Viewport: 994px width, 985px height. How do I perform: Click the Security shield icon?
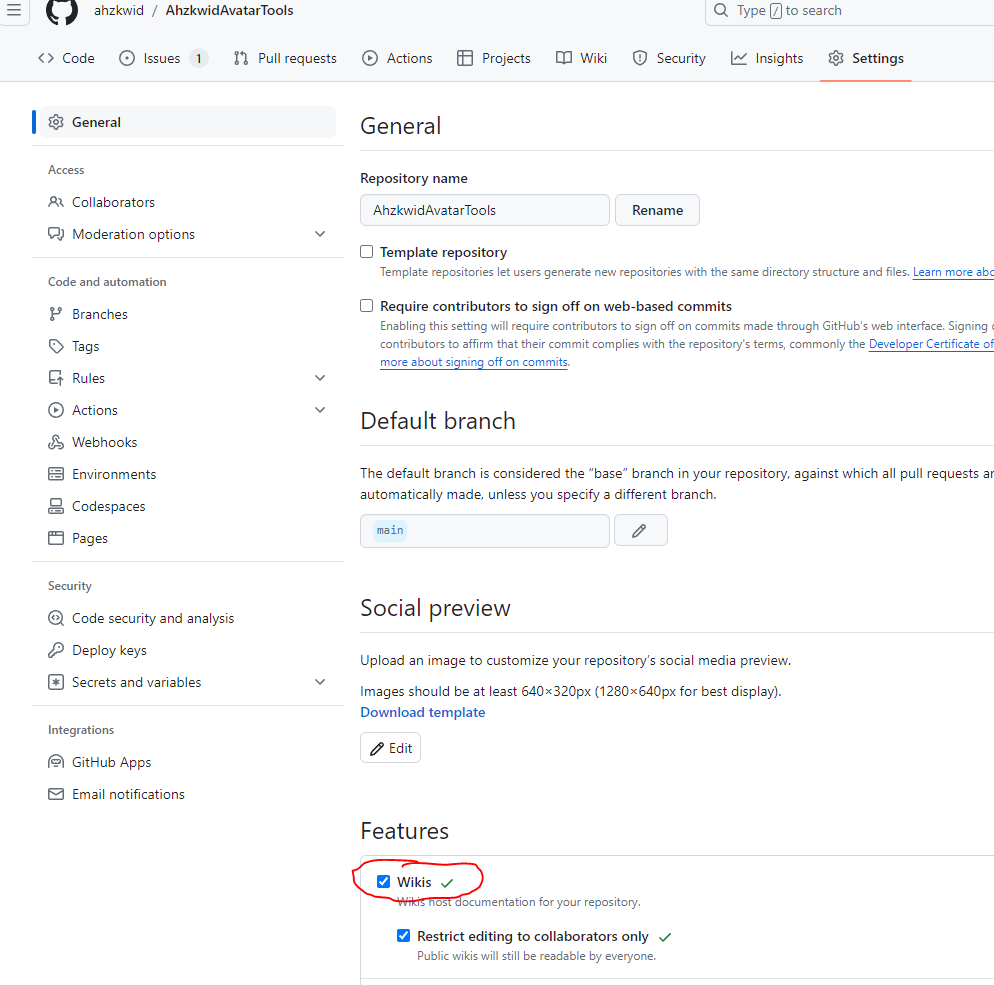(640, 58)
